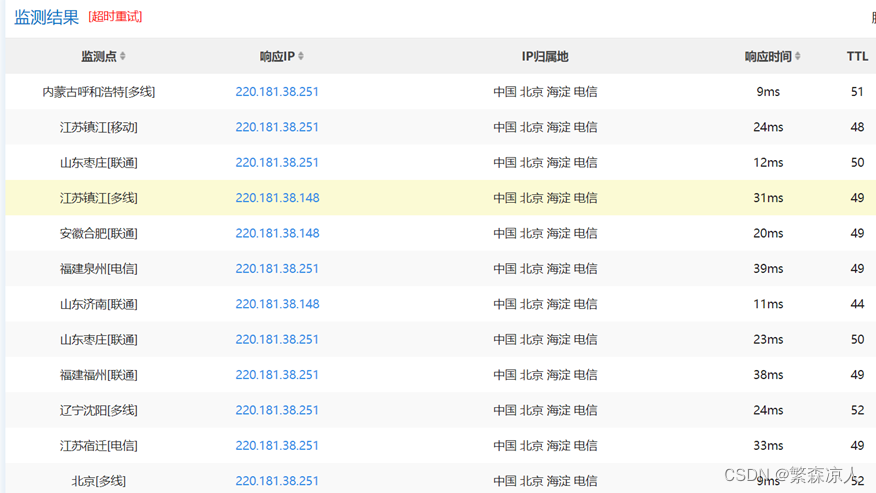The width and height of the screenshot is (876, 493).
Task: Click TTL value 51
Action: pyautogui.click(x=857, y=92)
